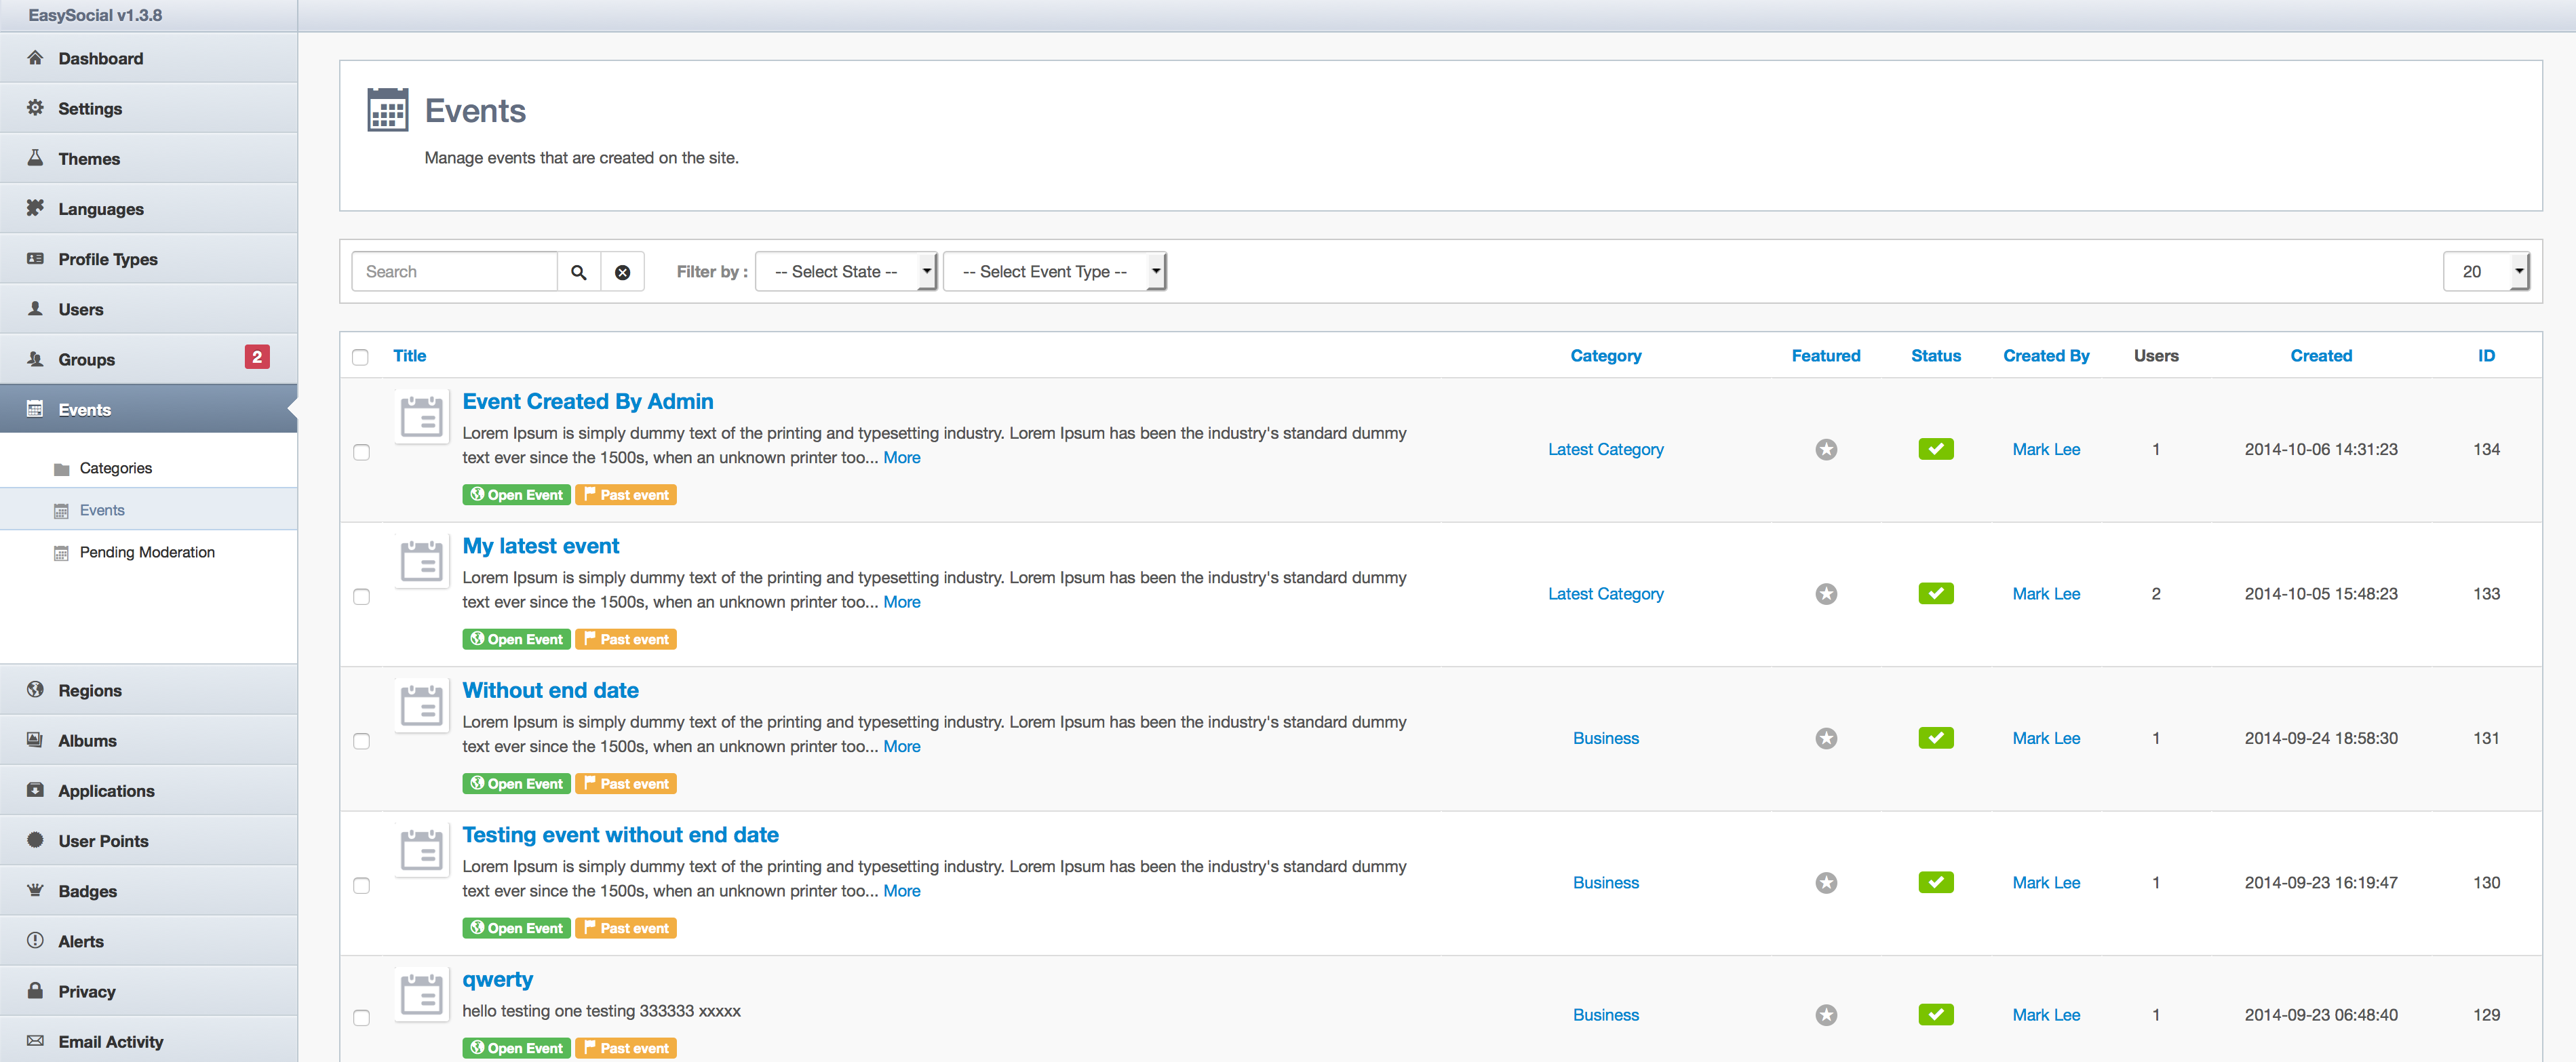2576x1062 pixels.
Task: Click featured star for Event Created By Admin
Action: (1826, 450)
